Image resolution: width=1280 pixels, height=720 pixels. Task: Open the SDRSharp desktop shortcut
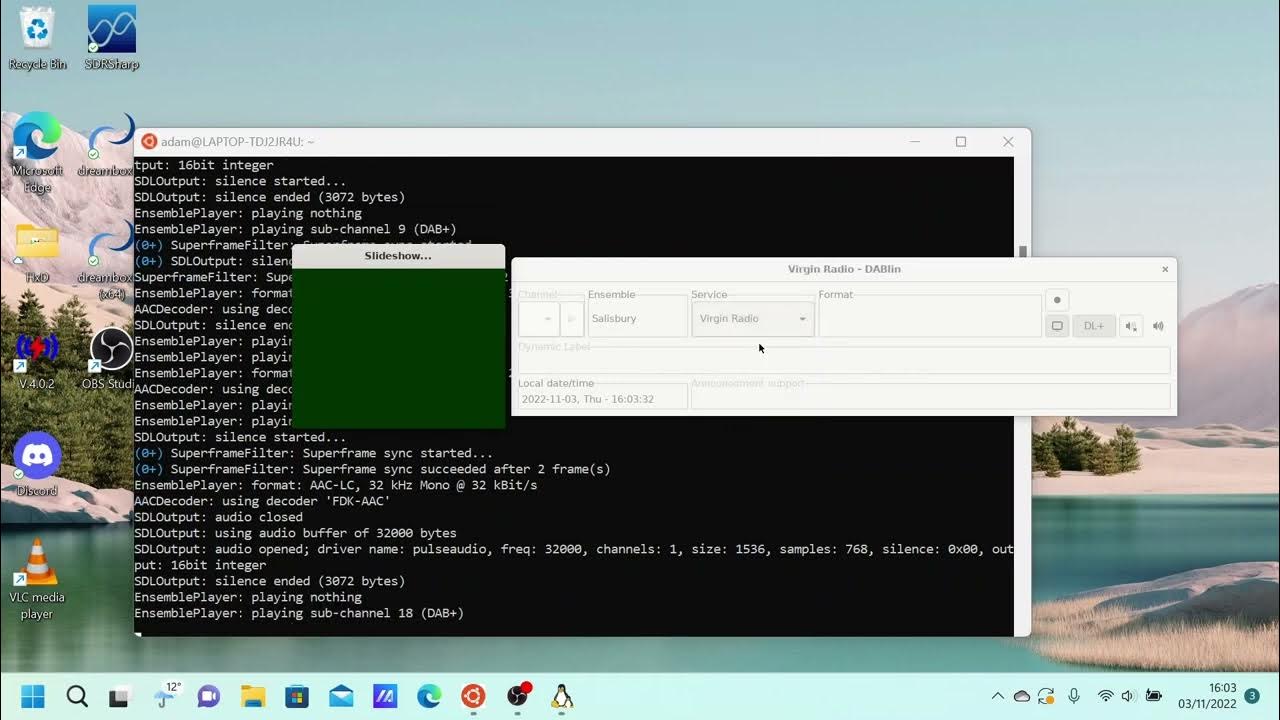112,38
